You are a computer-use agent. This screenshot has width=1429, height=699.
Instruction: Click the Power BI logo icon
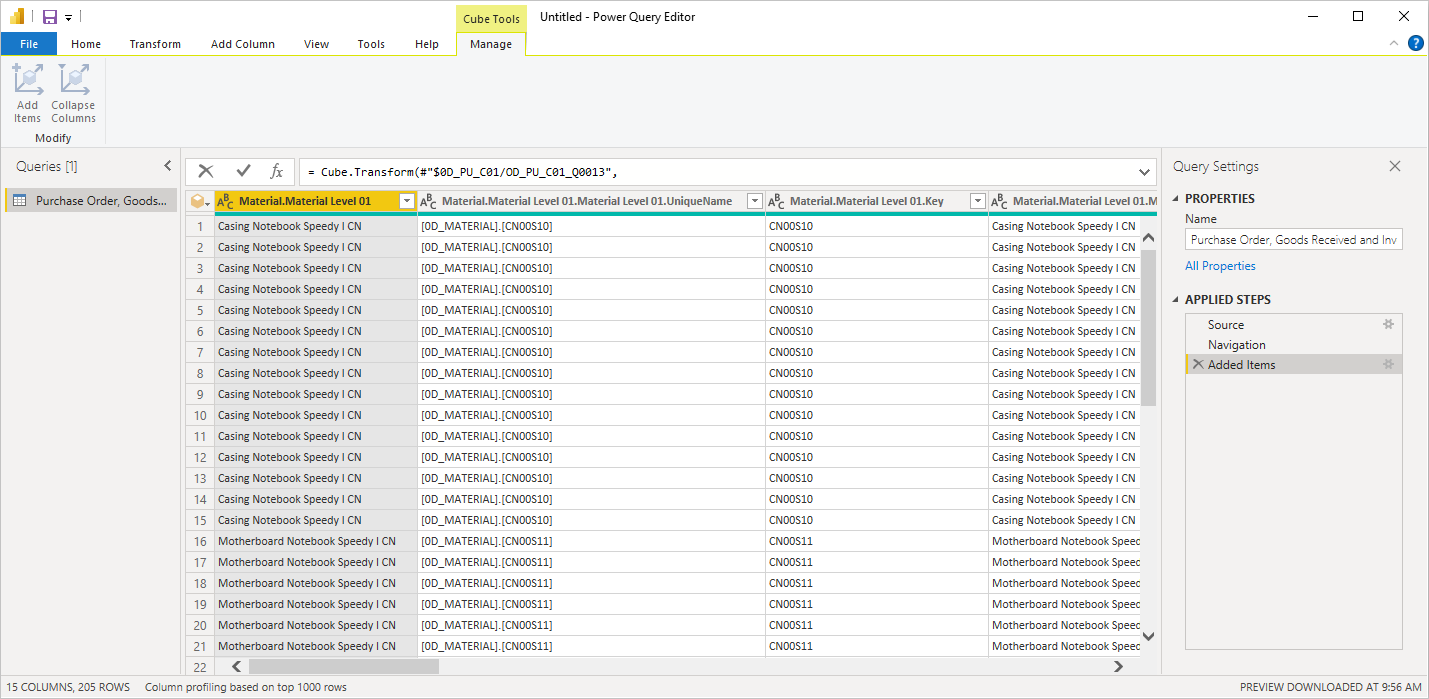[x=17, y=17]
